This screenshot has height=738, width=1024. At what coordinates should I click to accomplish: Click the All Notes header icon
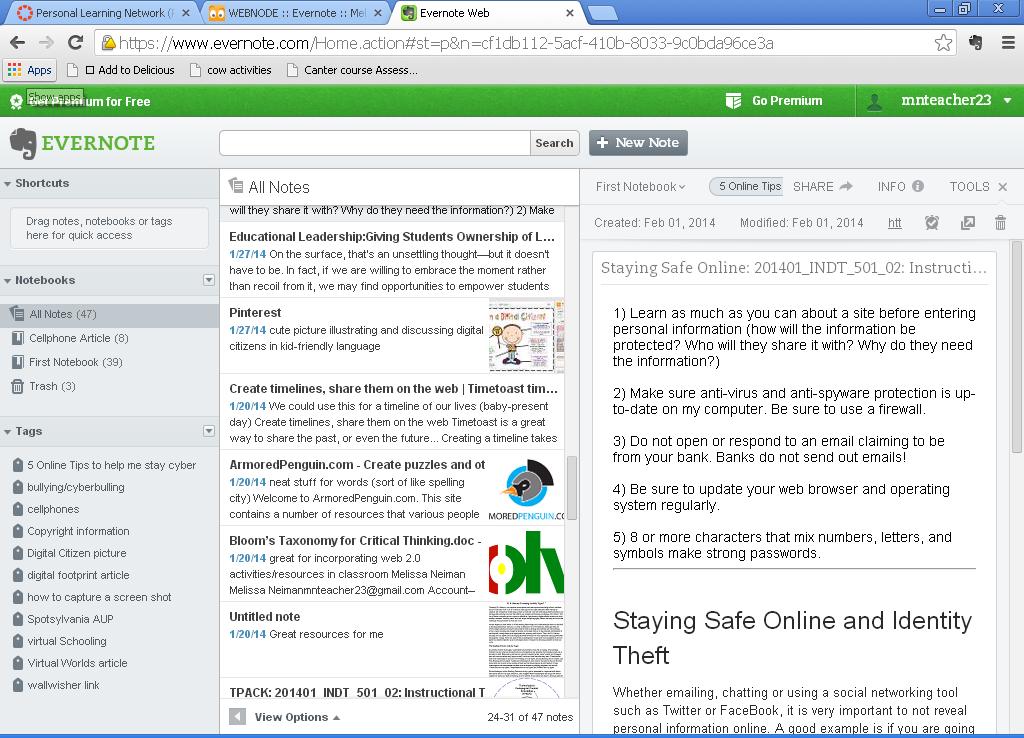point(236,186)
